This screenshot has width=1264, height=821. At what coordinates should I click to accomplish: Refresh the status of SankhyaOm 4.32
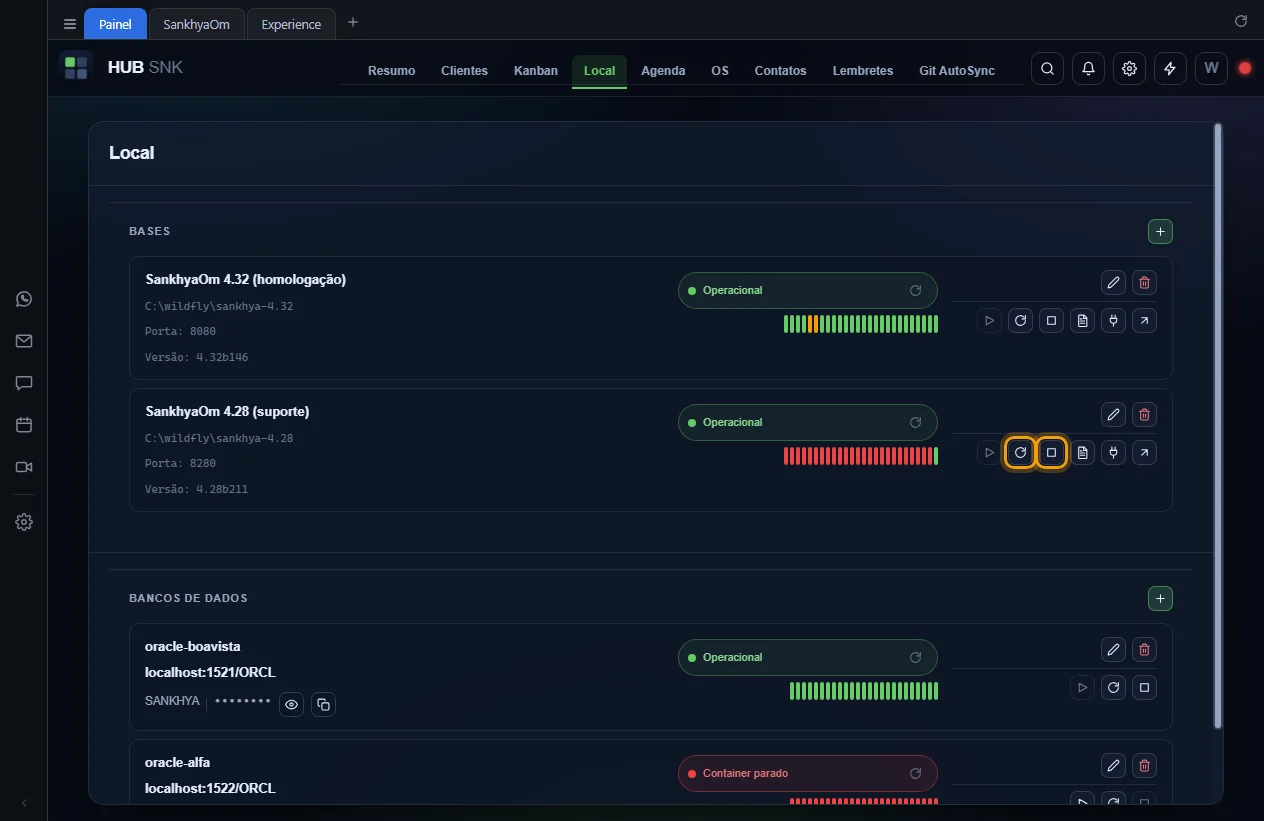click(x=915, y=290)
